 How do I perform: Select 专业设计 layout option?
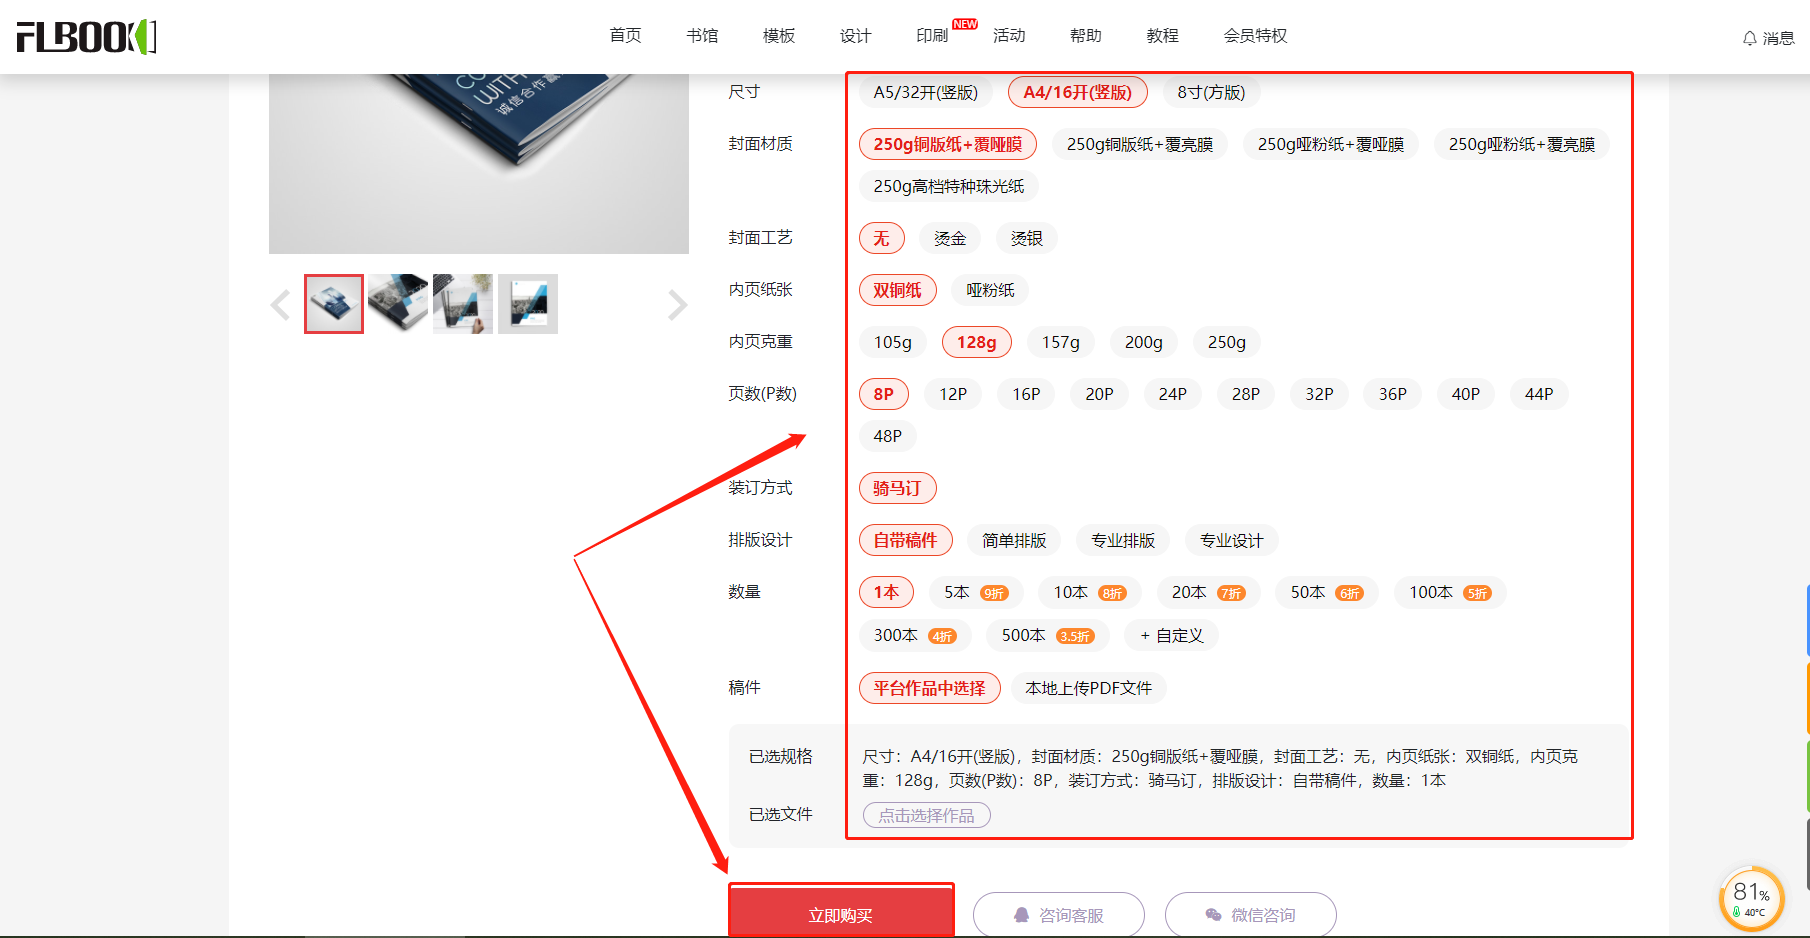pyautogui.click(x=1232, y=540)
